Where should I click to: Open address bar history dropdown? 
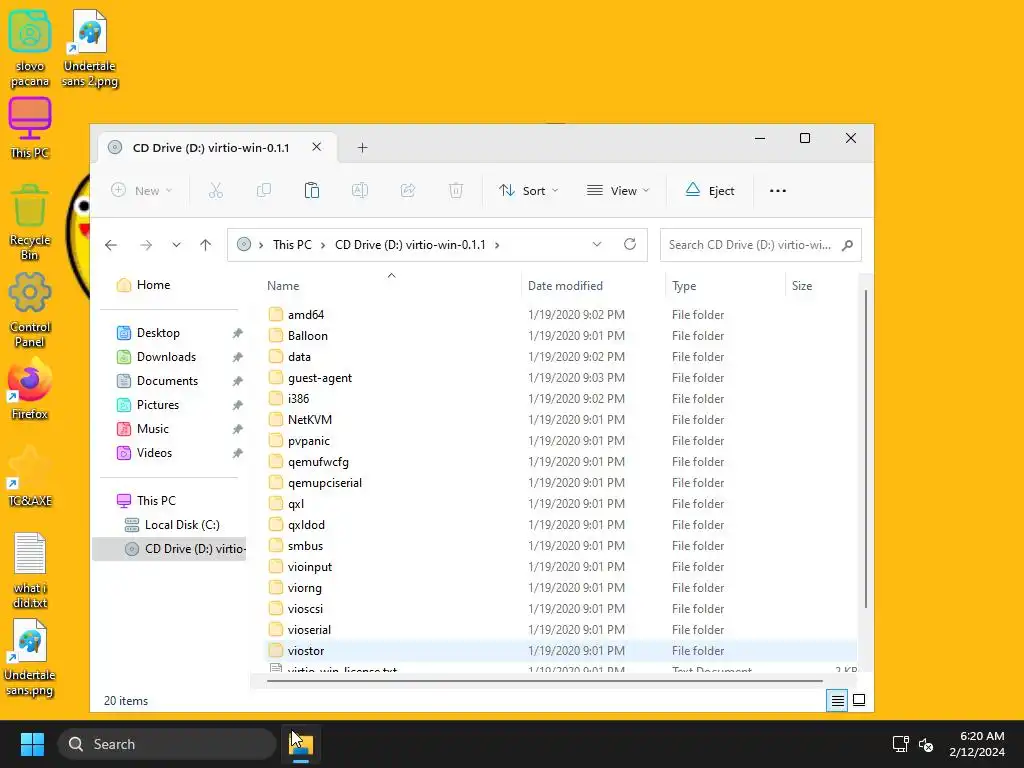tap(597, 244)
